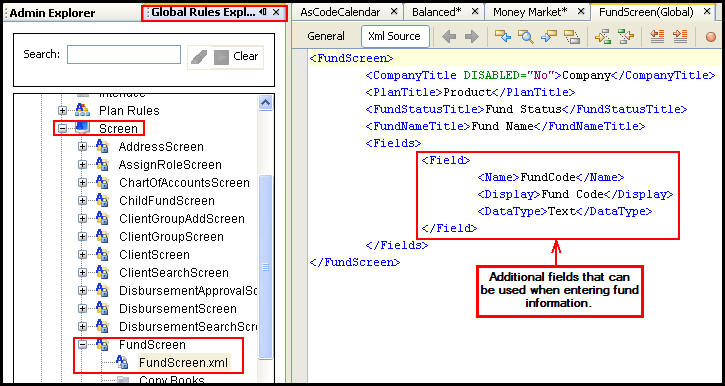Viewport: 725px width, 386px height.
Task: Close the Money Market* tab
Action: click(x=581, y=12)
